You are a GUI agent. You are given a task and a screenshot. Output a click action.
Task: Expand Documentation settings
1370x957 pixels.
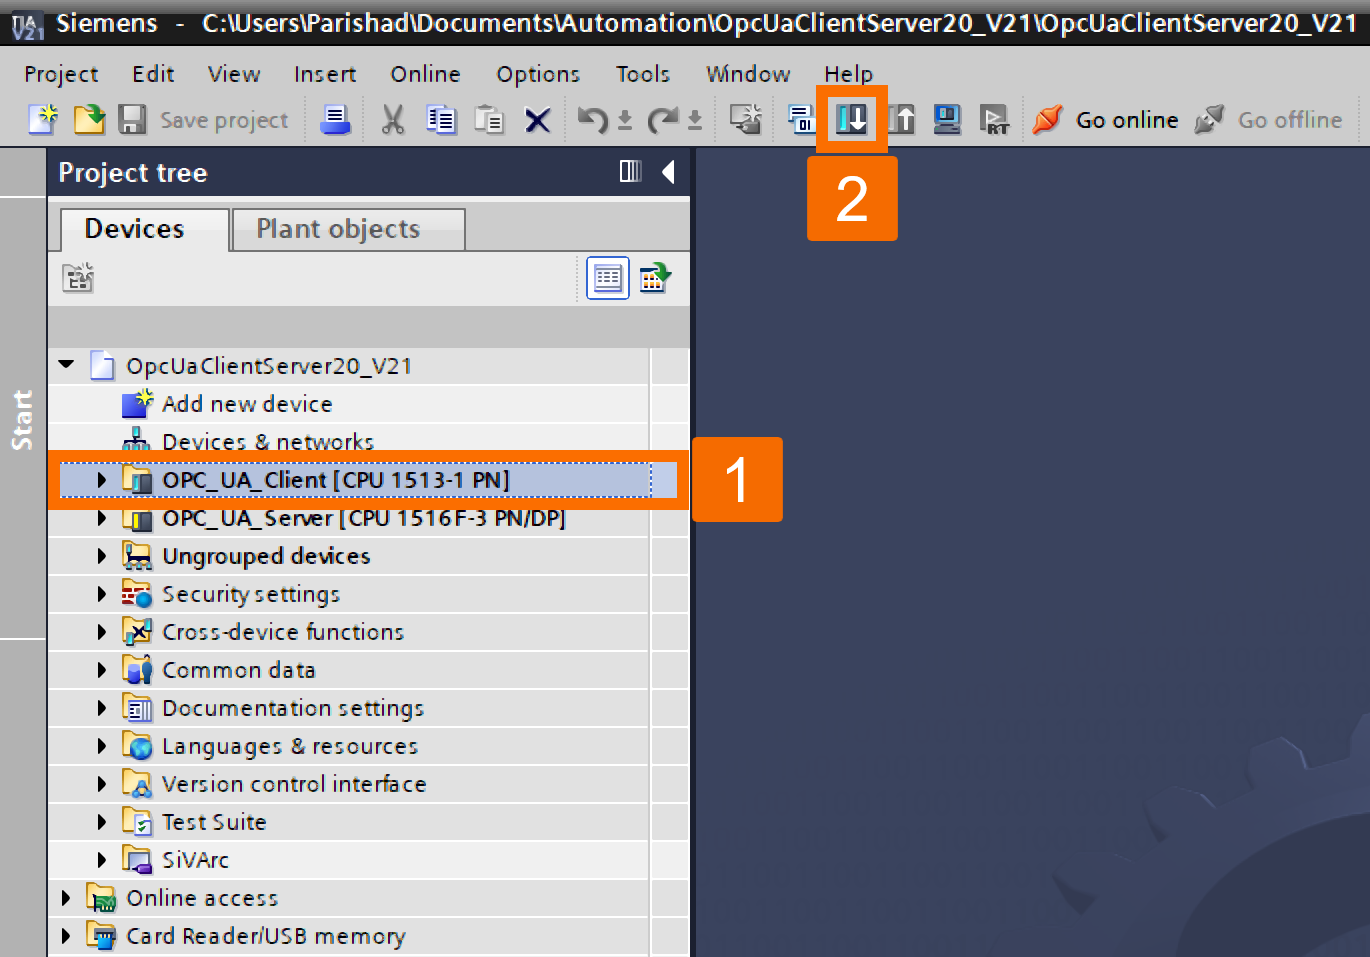[101, 708]
